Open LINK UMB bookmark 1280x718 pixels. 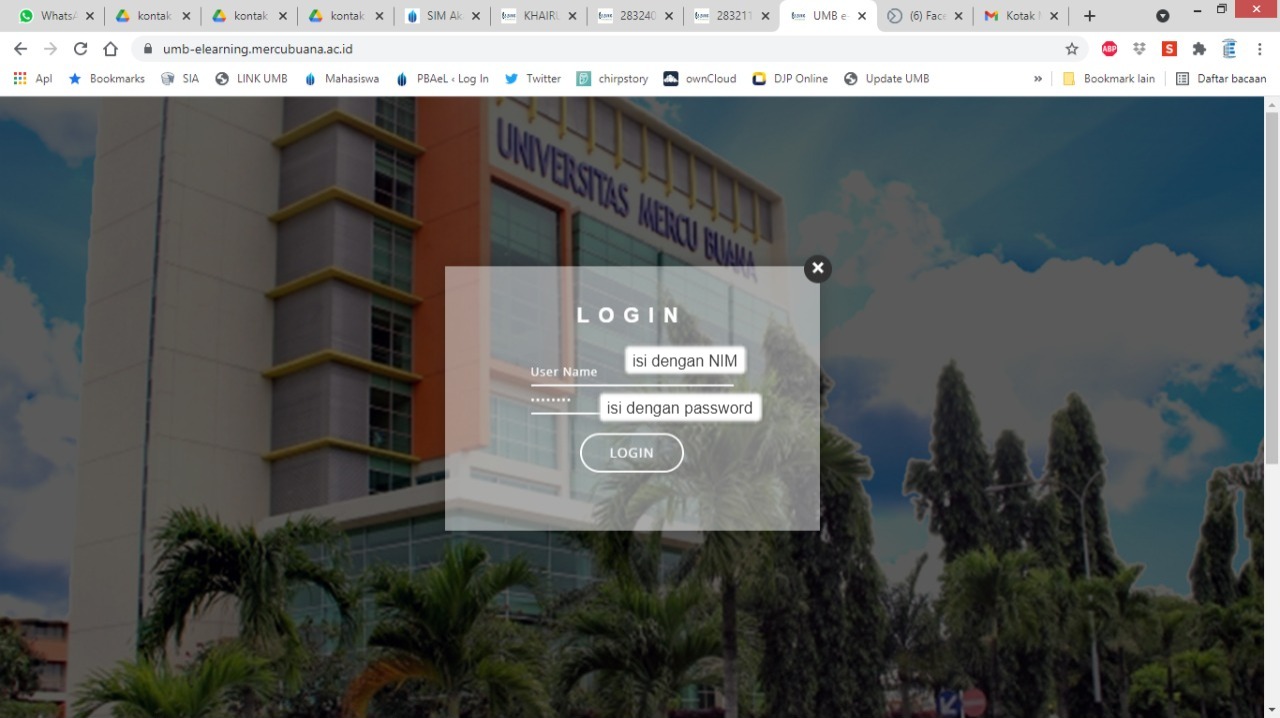pyautogui.click(x=251, y=78)
